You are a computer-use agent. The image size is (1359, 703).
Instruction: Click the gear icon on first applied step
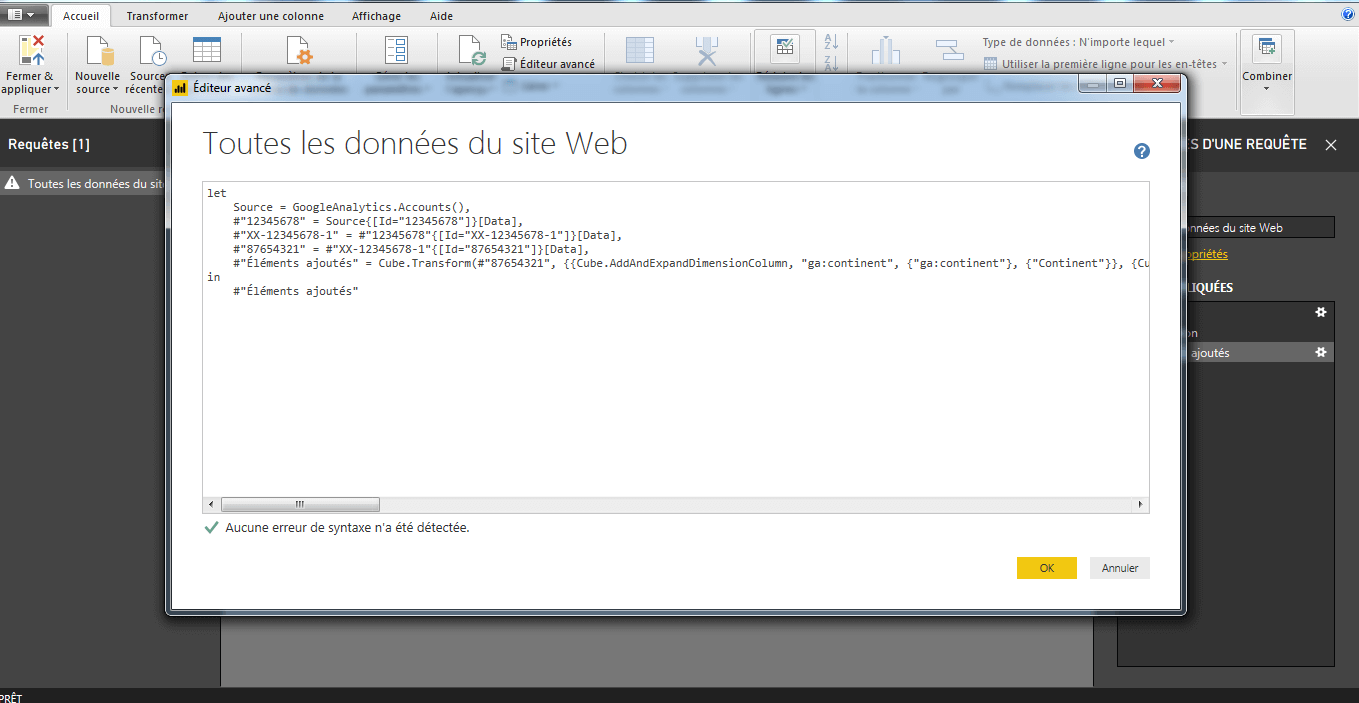(x=1321, y=312)
